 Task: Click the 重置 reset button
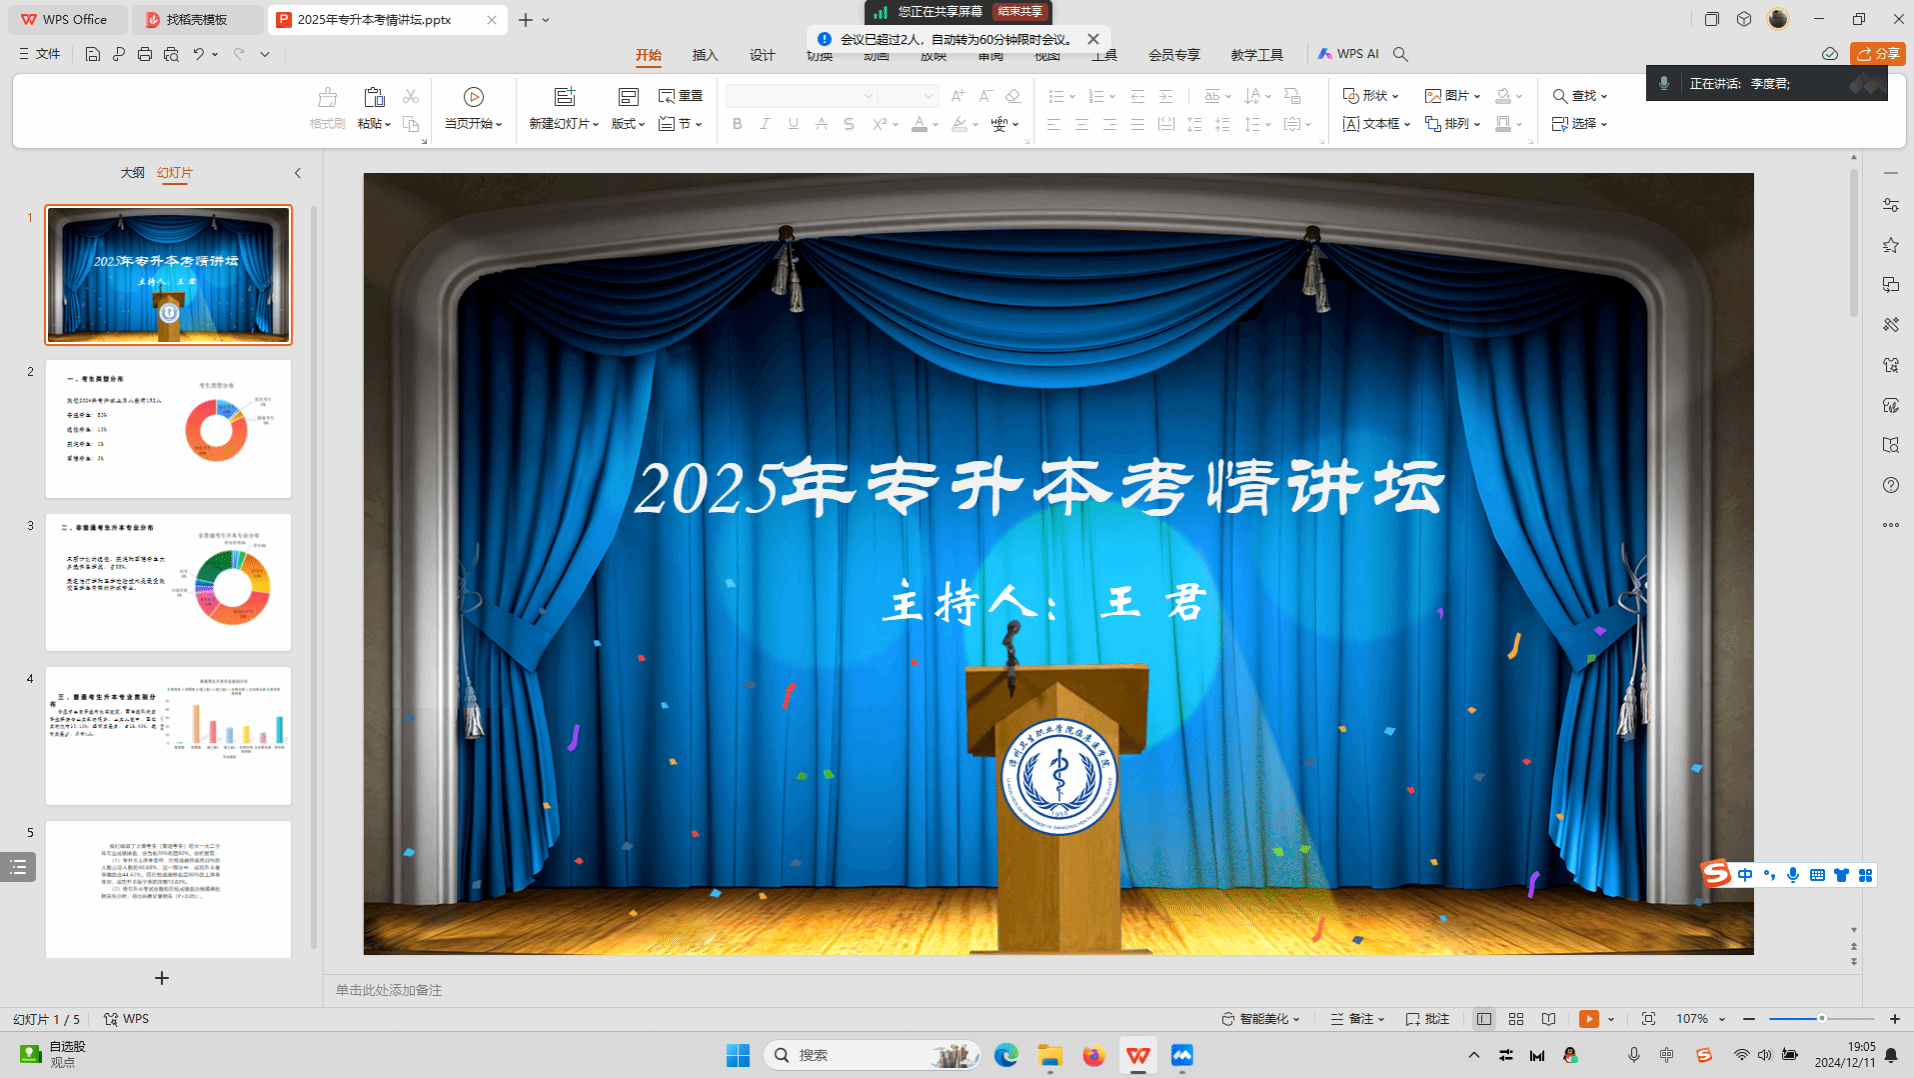681,96
